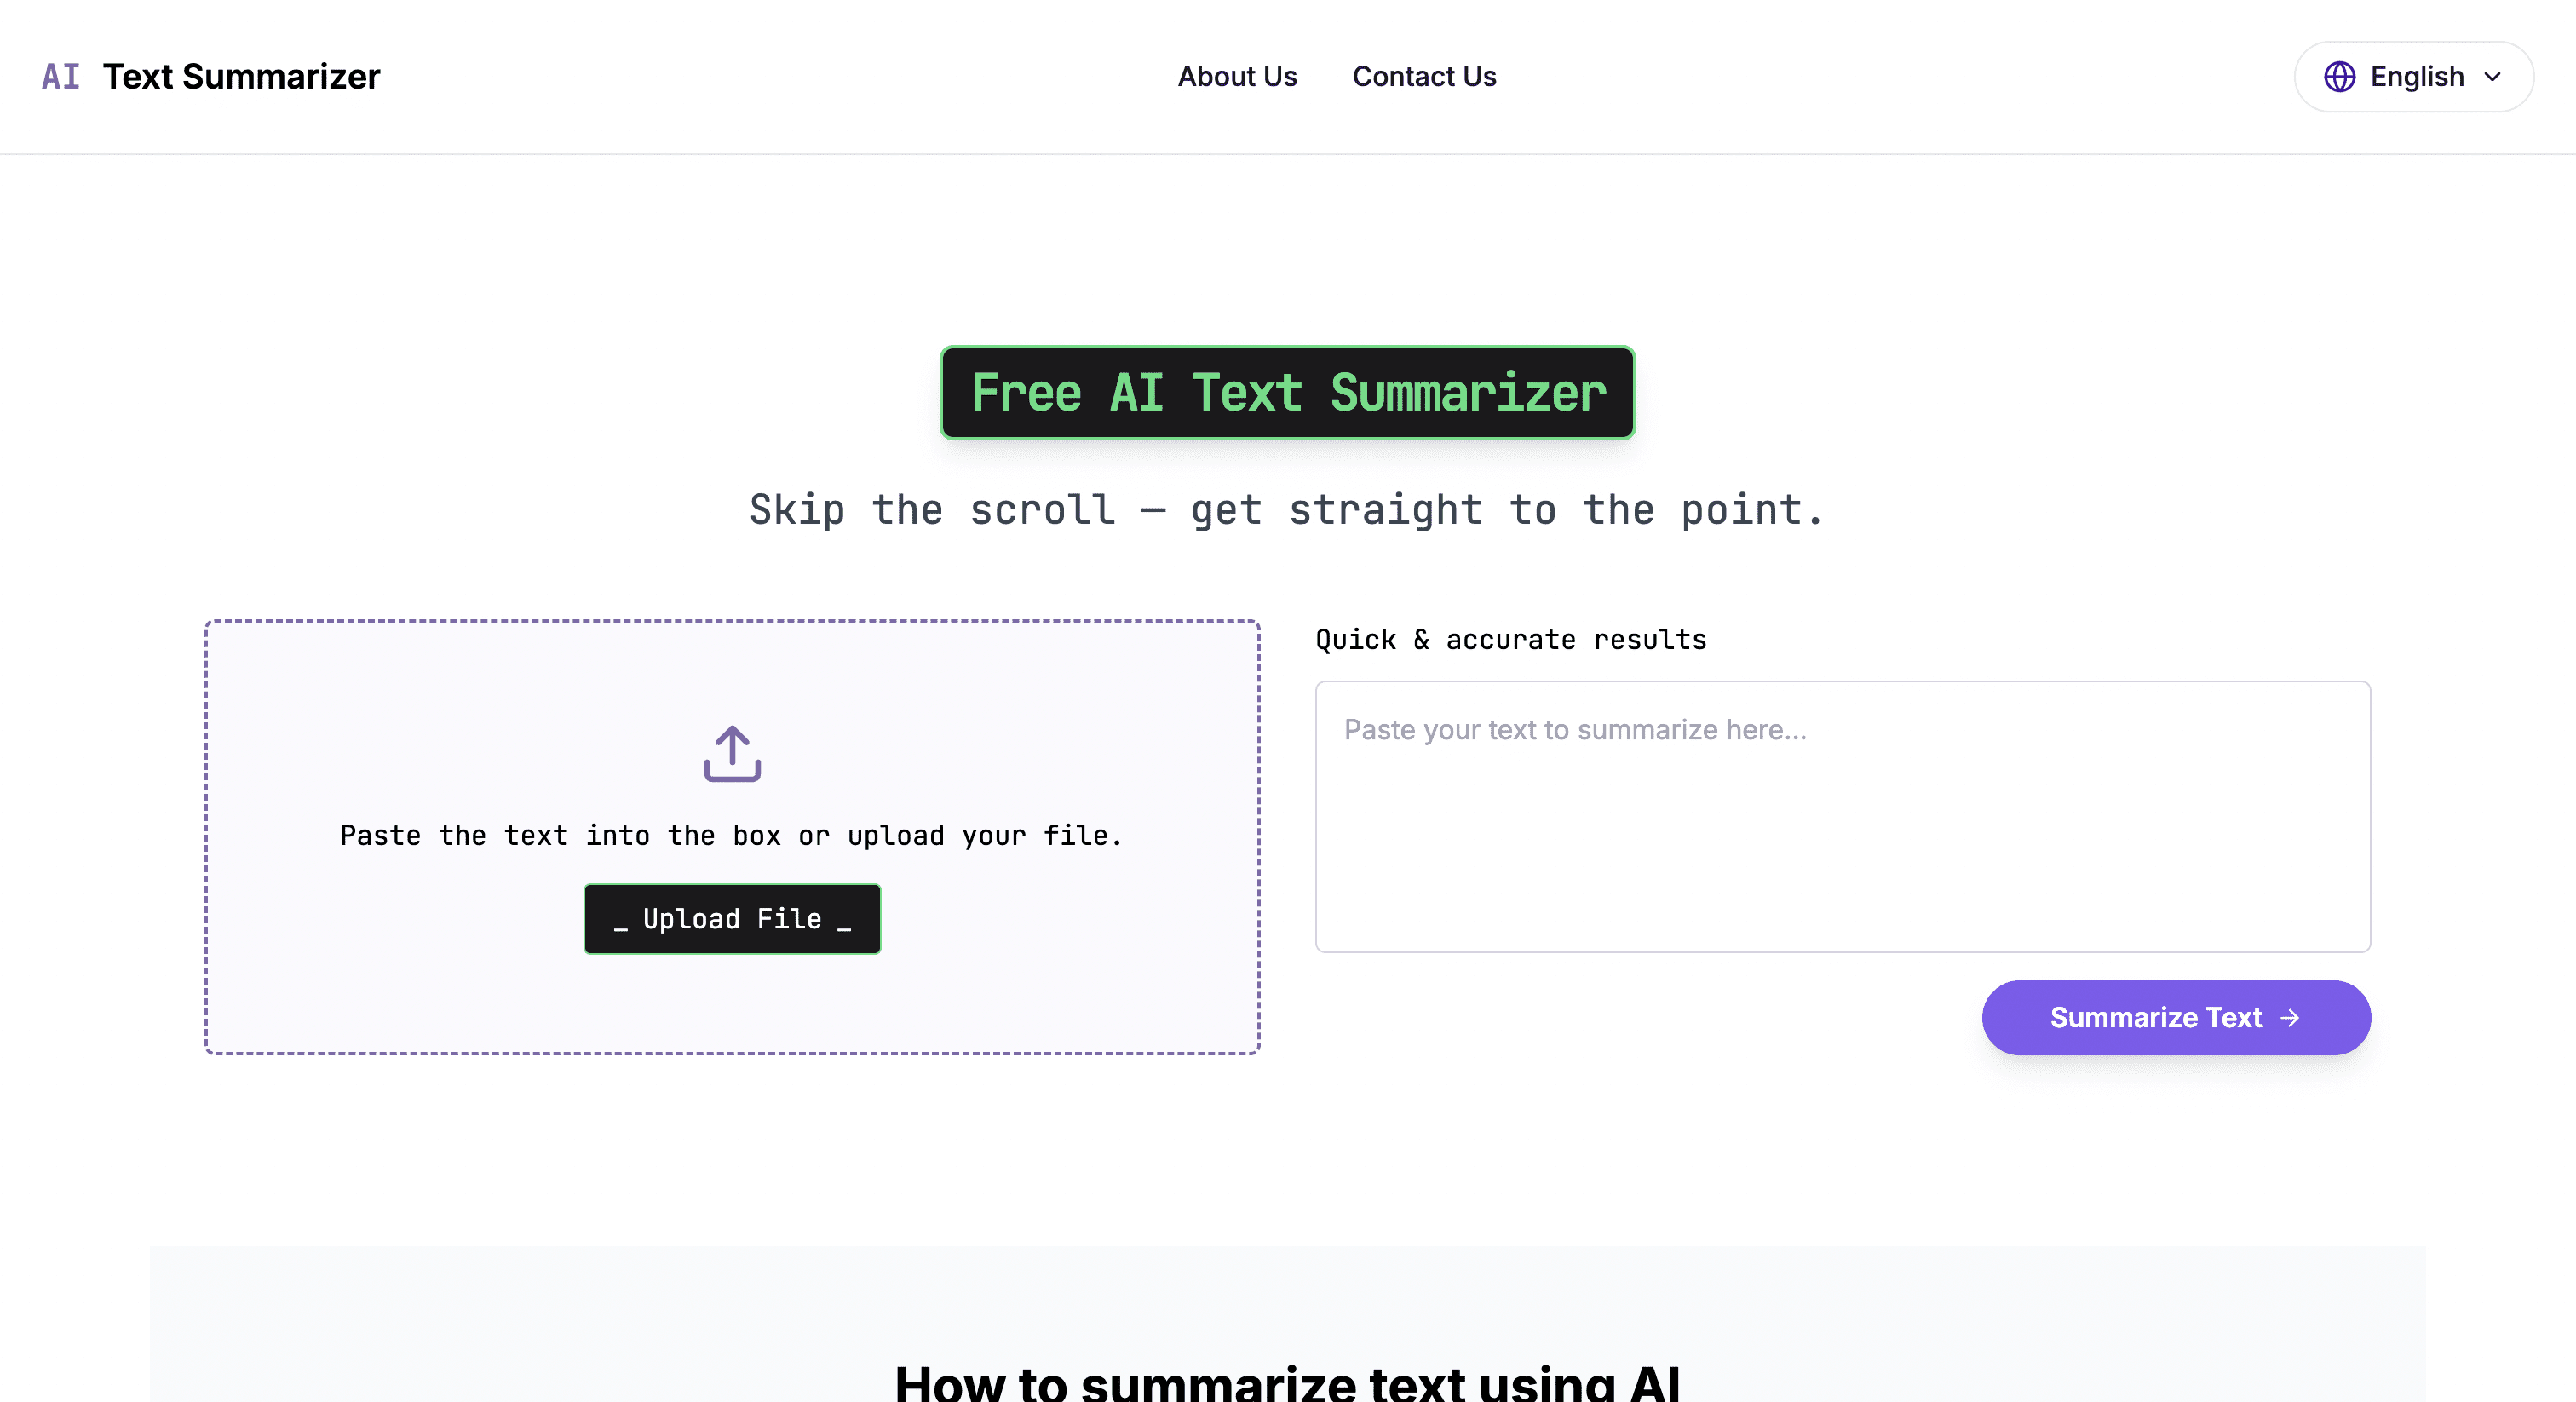Select the placeholder text in the summary box

point(1575,730)
